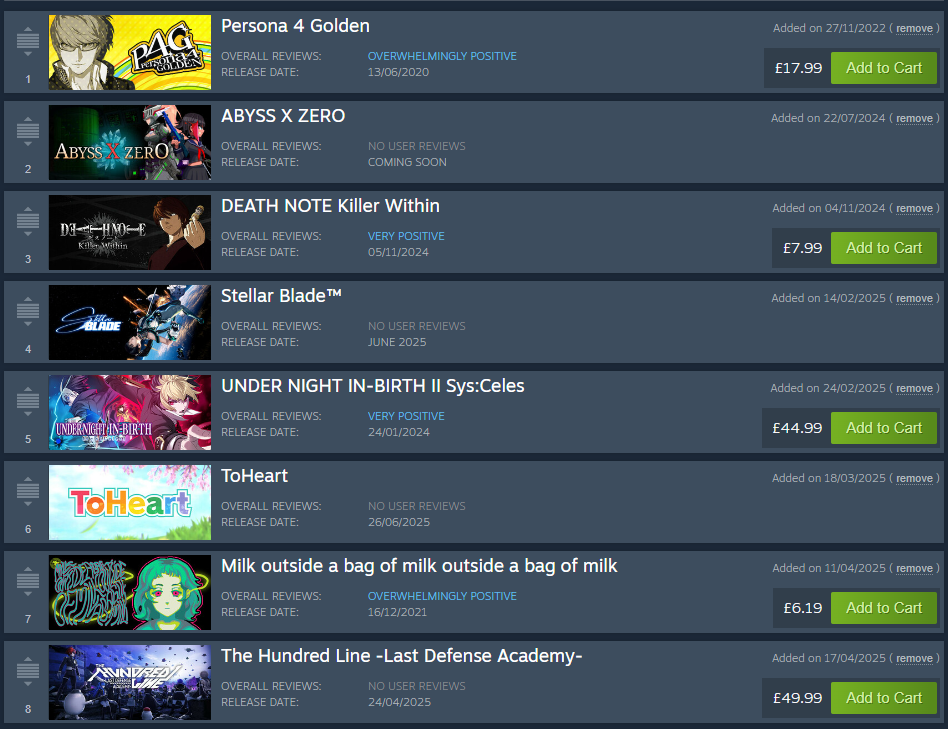948x729 pixels.
Task: Add UNDER NIGHT IN-BIRTH II to cart
Action: coord(883,428)
